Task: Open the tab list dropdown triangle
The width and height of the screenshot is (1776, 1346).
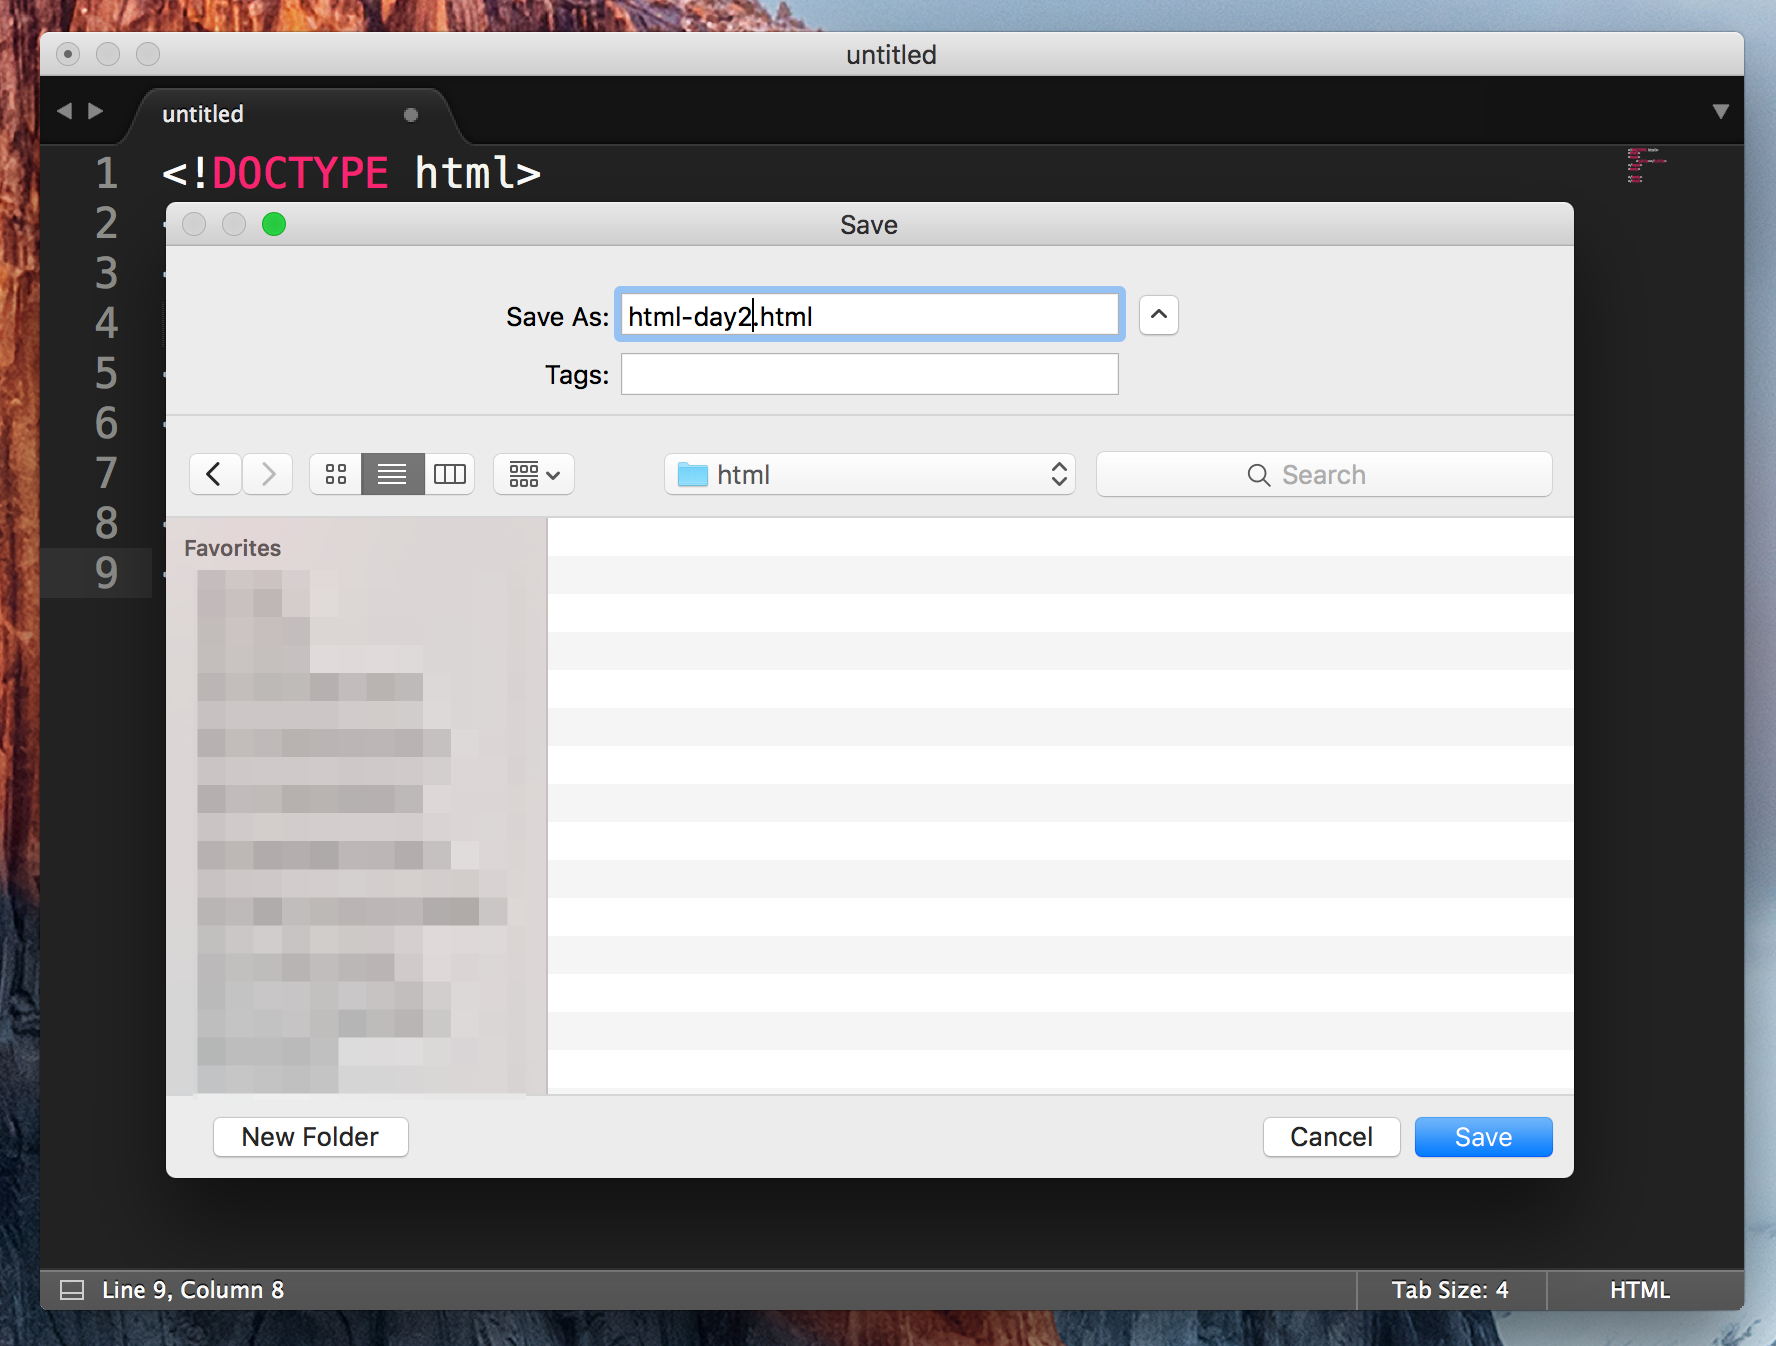Action: click(1720, 111)
